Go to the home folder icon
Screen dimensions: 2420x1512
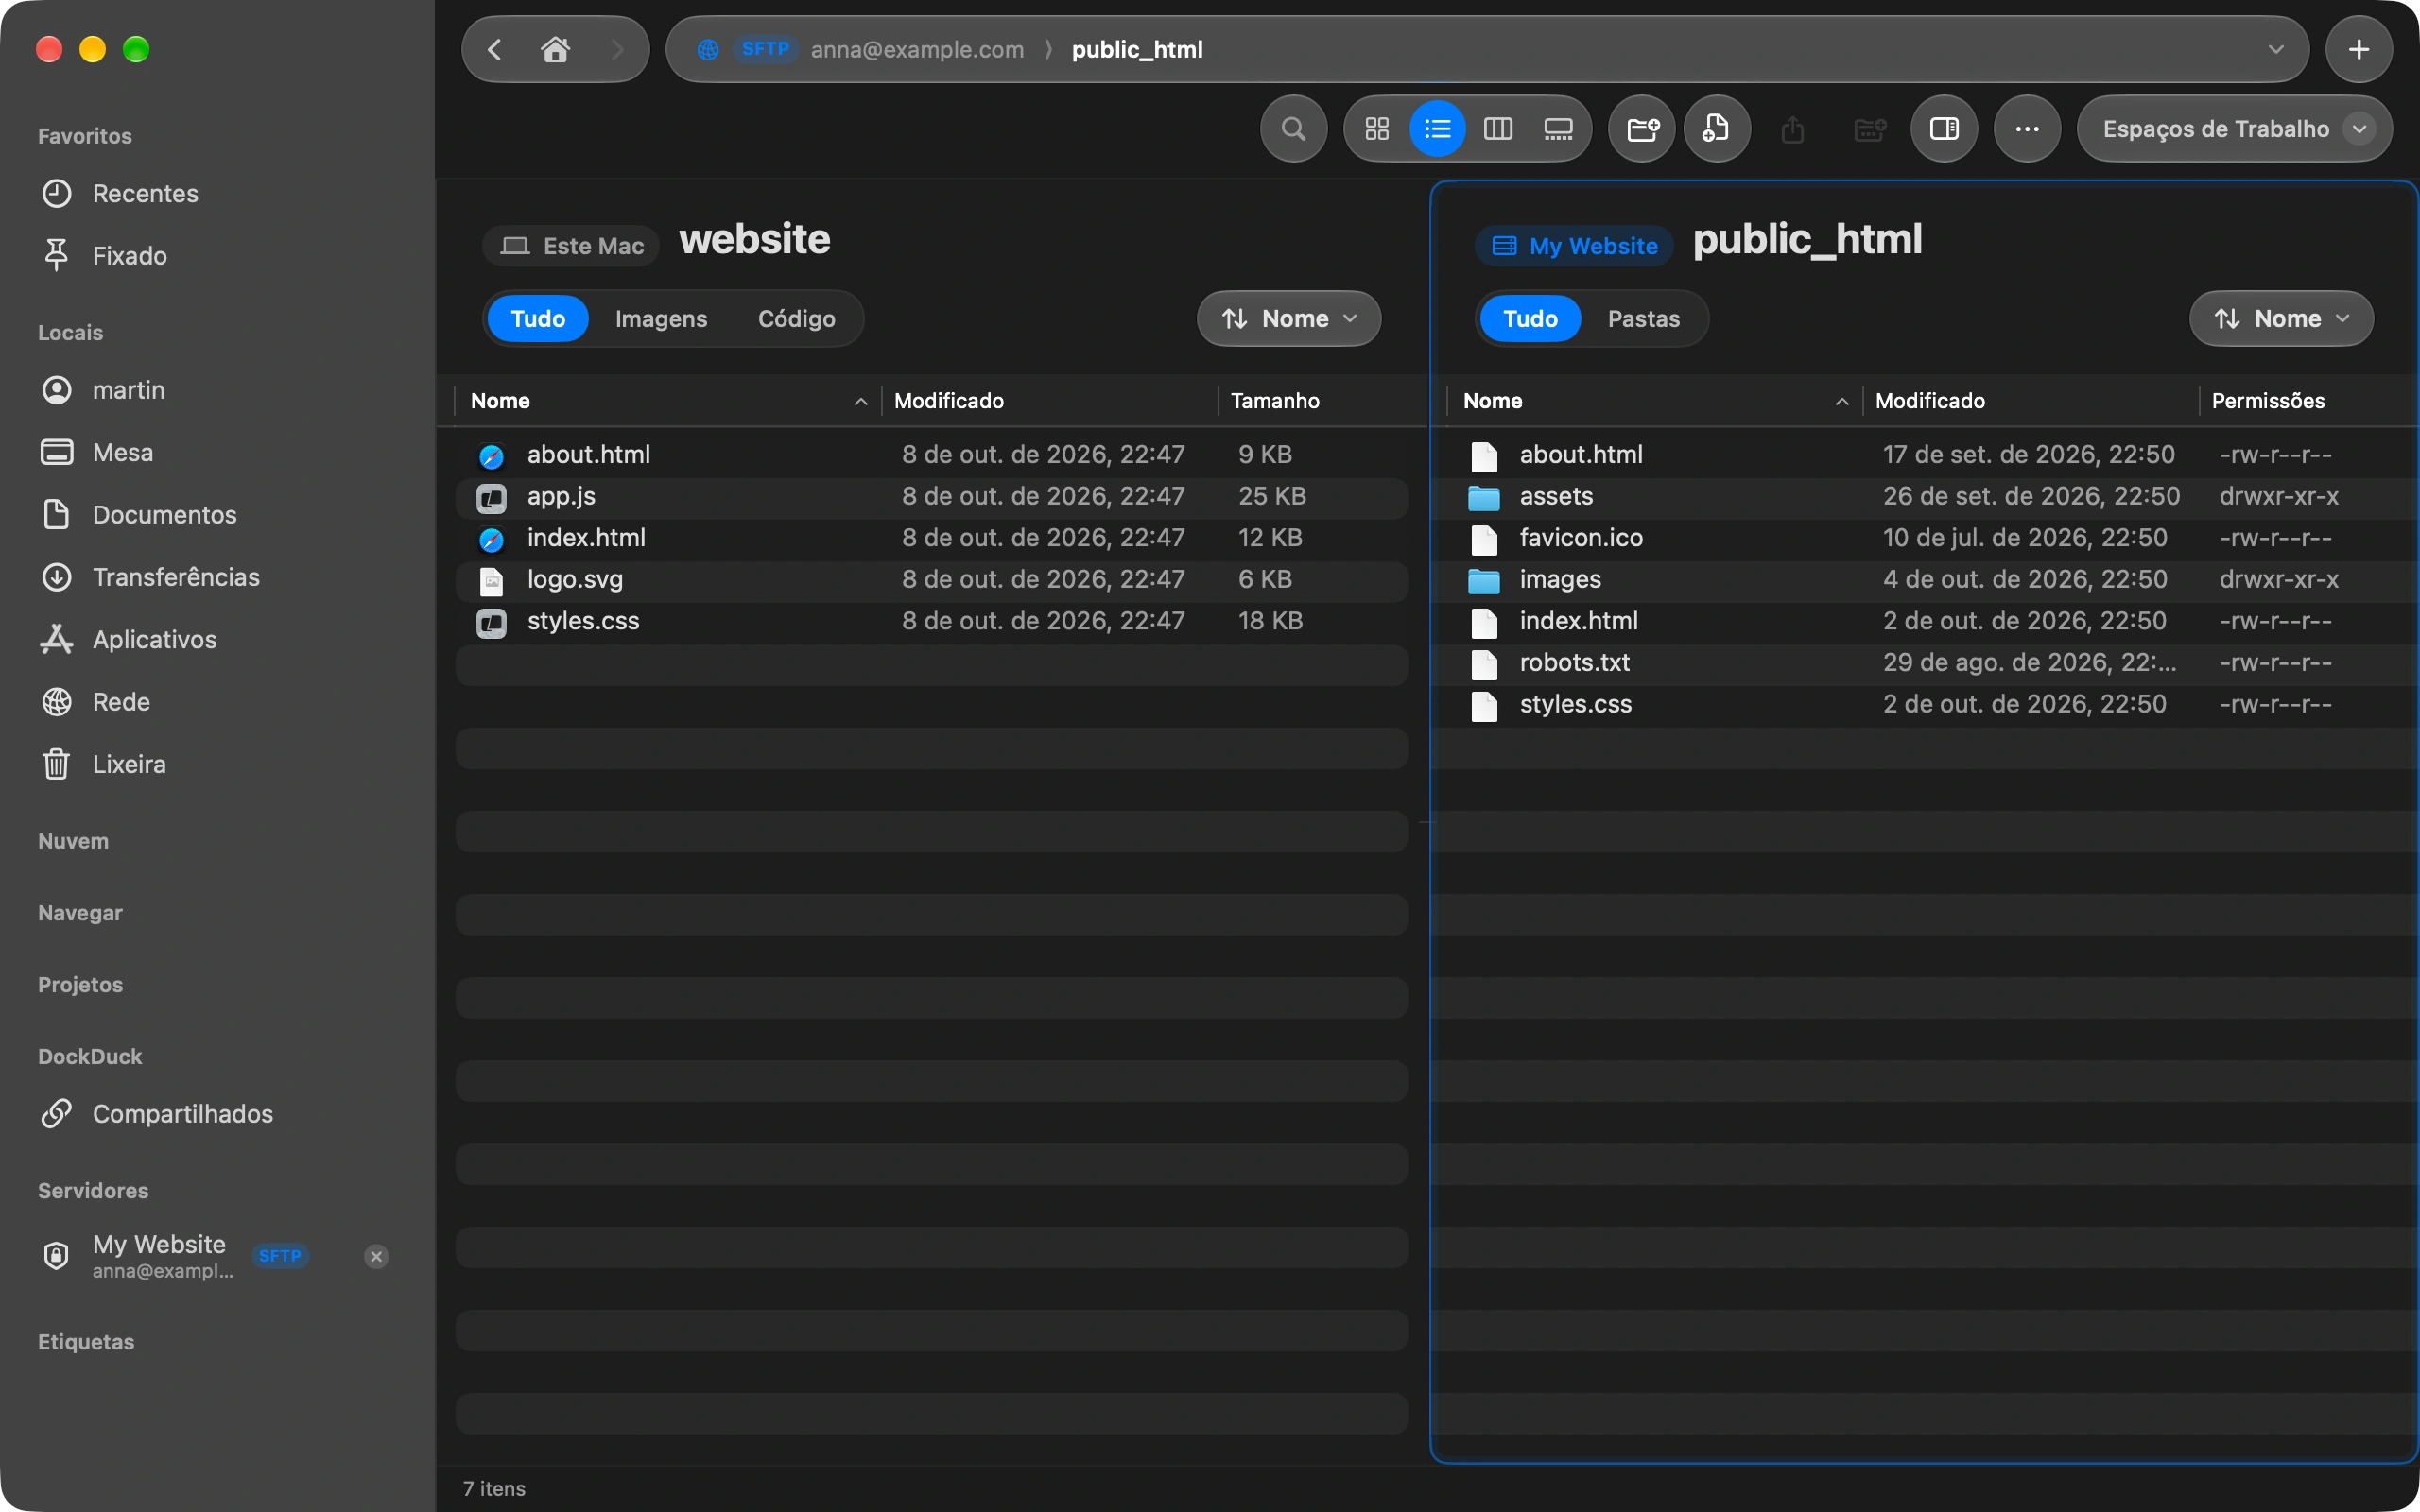click(556, 49)
